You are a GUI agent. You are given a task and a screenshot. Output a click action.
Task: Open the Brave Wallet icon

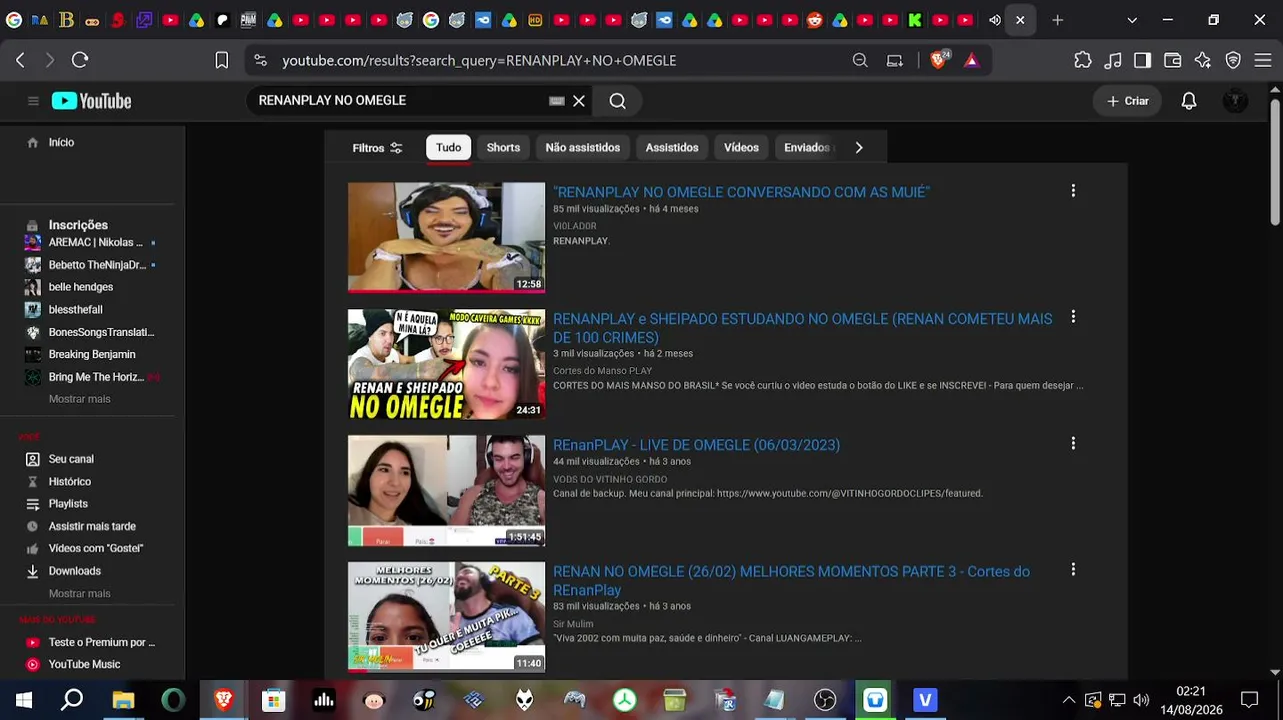click(x=1173, y=60)
